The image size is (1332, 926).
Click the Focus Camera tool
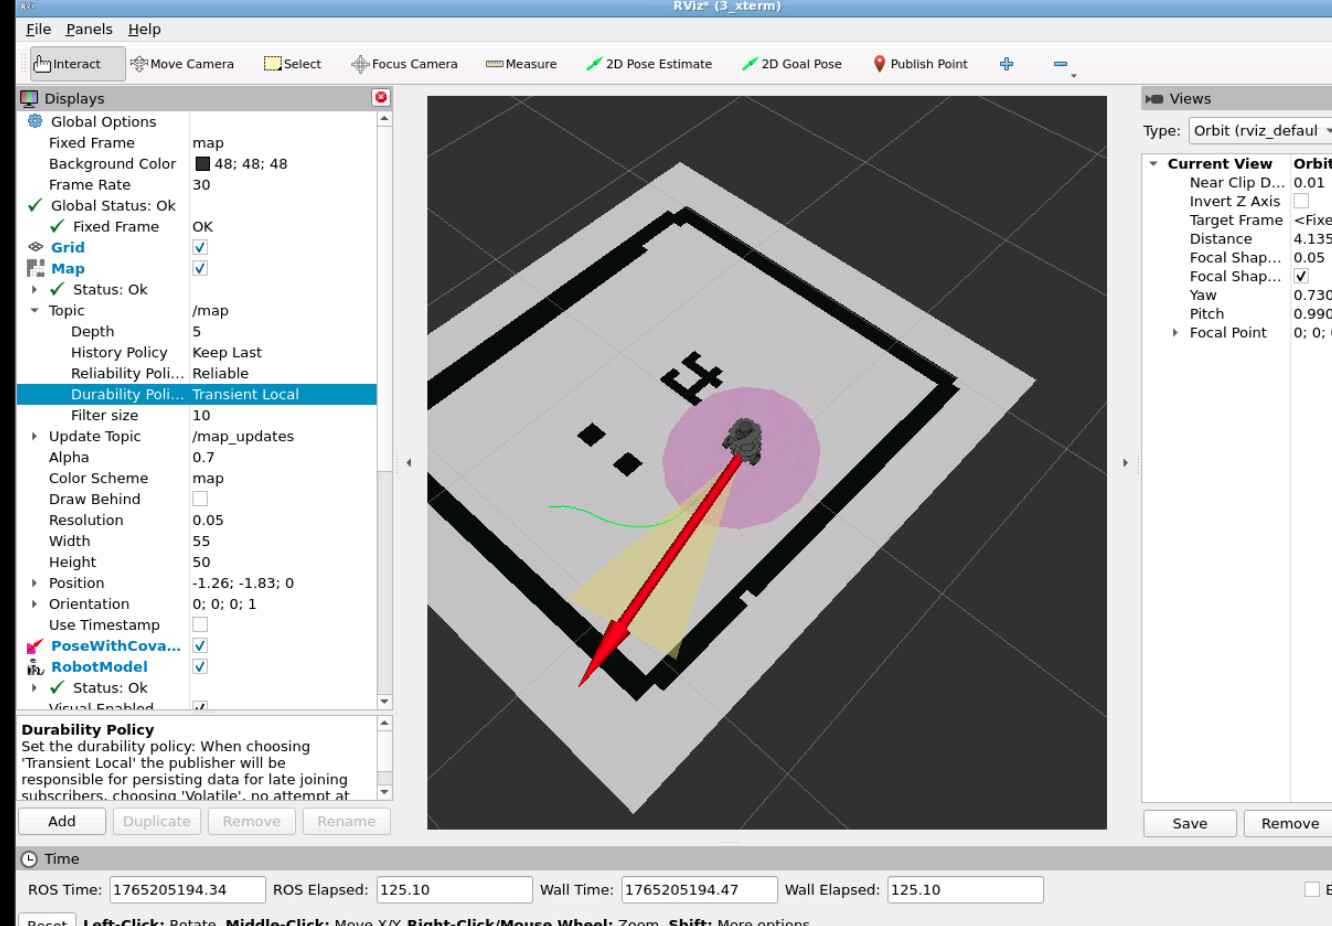[404, 64]
